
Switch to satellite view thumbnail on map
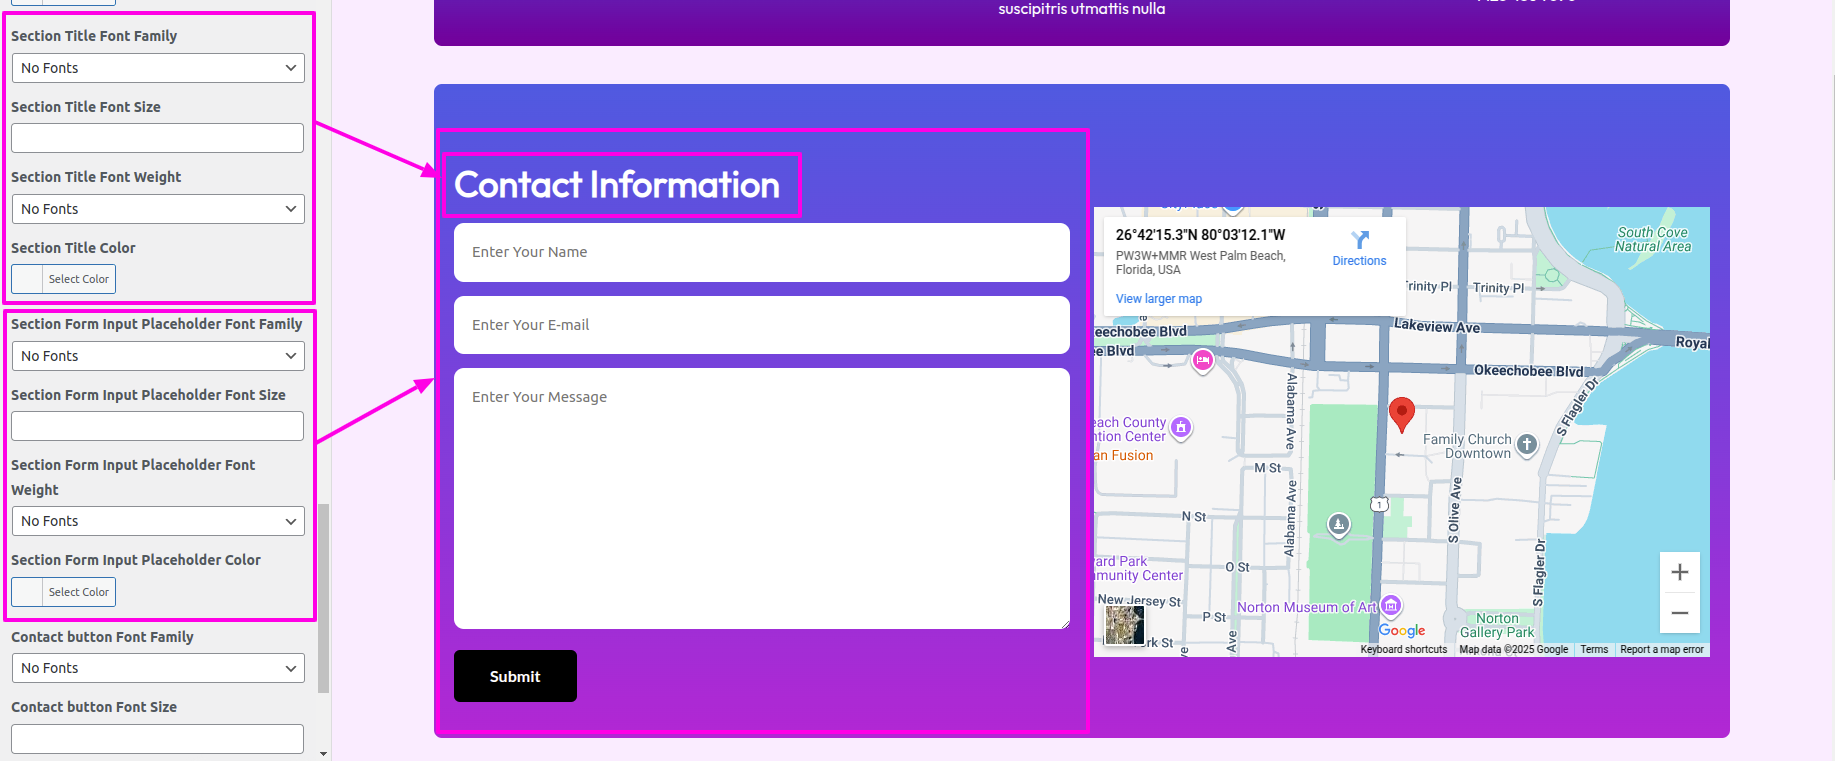click(1124, 625)
